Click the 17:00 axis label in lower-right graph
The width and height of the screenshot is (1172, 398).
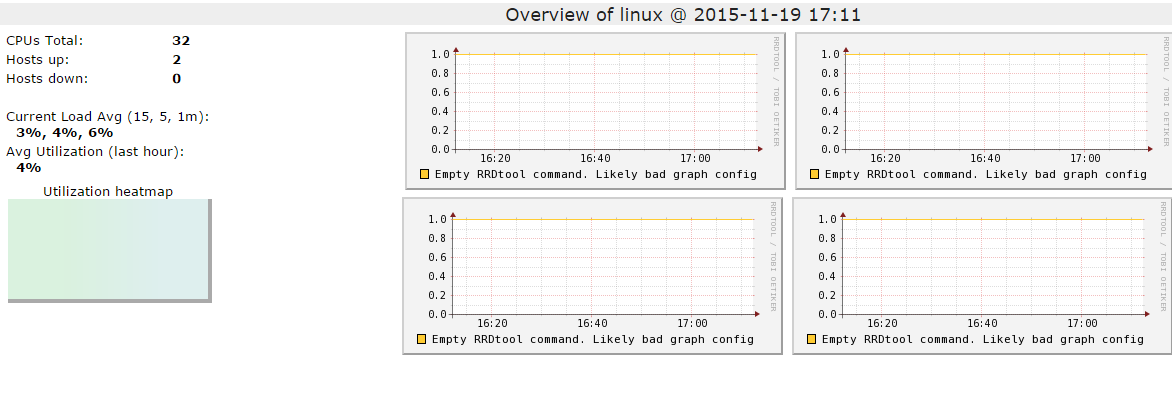click(x=1082, y=323)
